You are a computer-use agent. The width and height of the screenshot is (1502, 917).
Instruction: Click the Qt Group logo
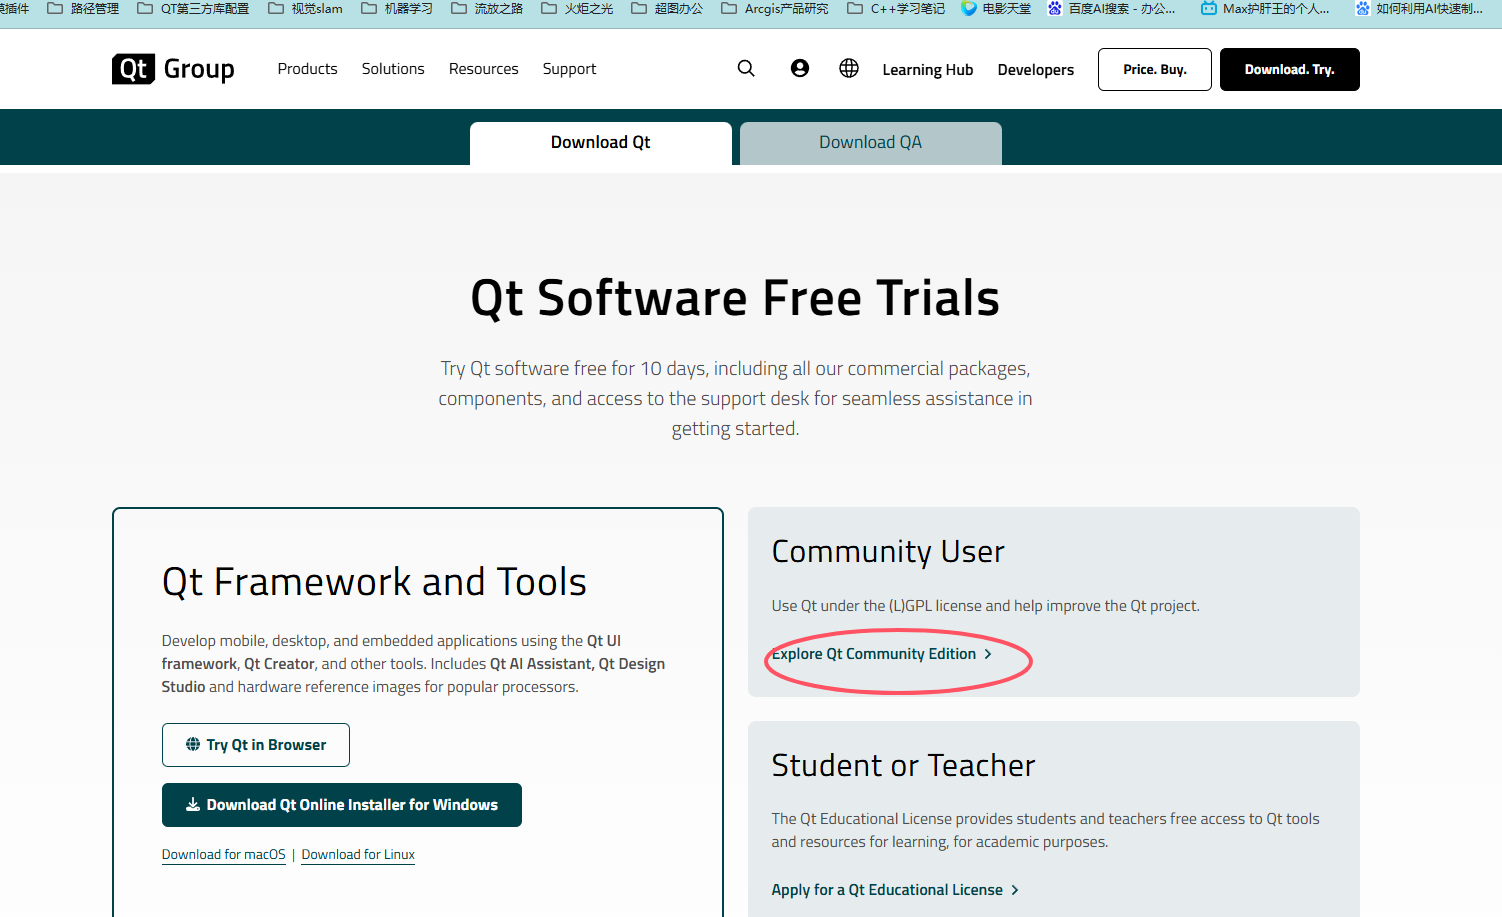click(x=173, y=69)
